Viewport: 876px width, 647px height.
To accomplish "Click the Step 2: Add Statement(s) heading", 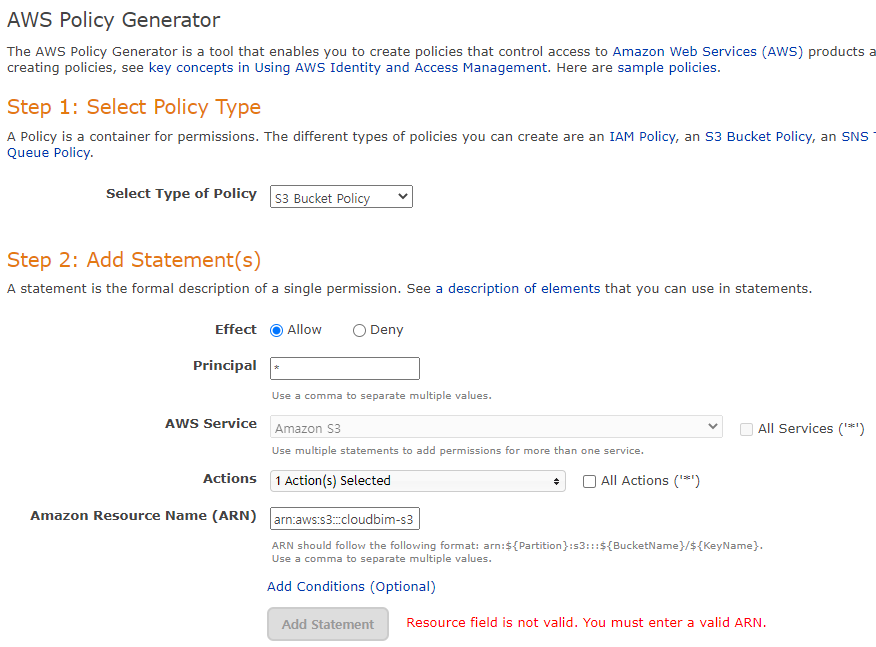I will click(x=134, y=260).
